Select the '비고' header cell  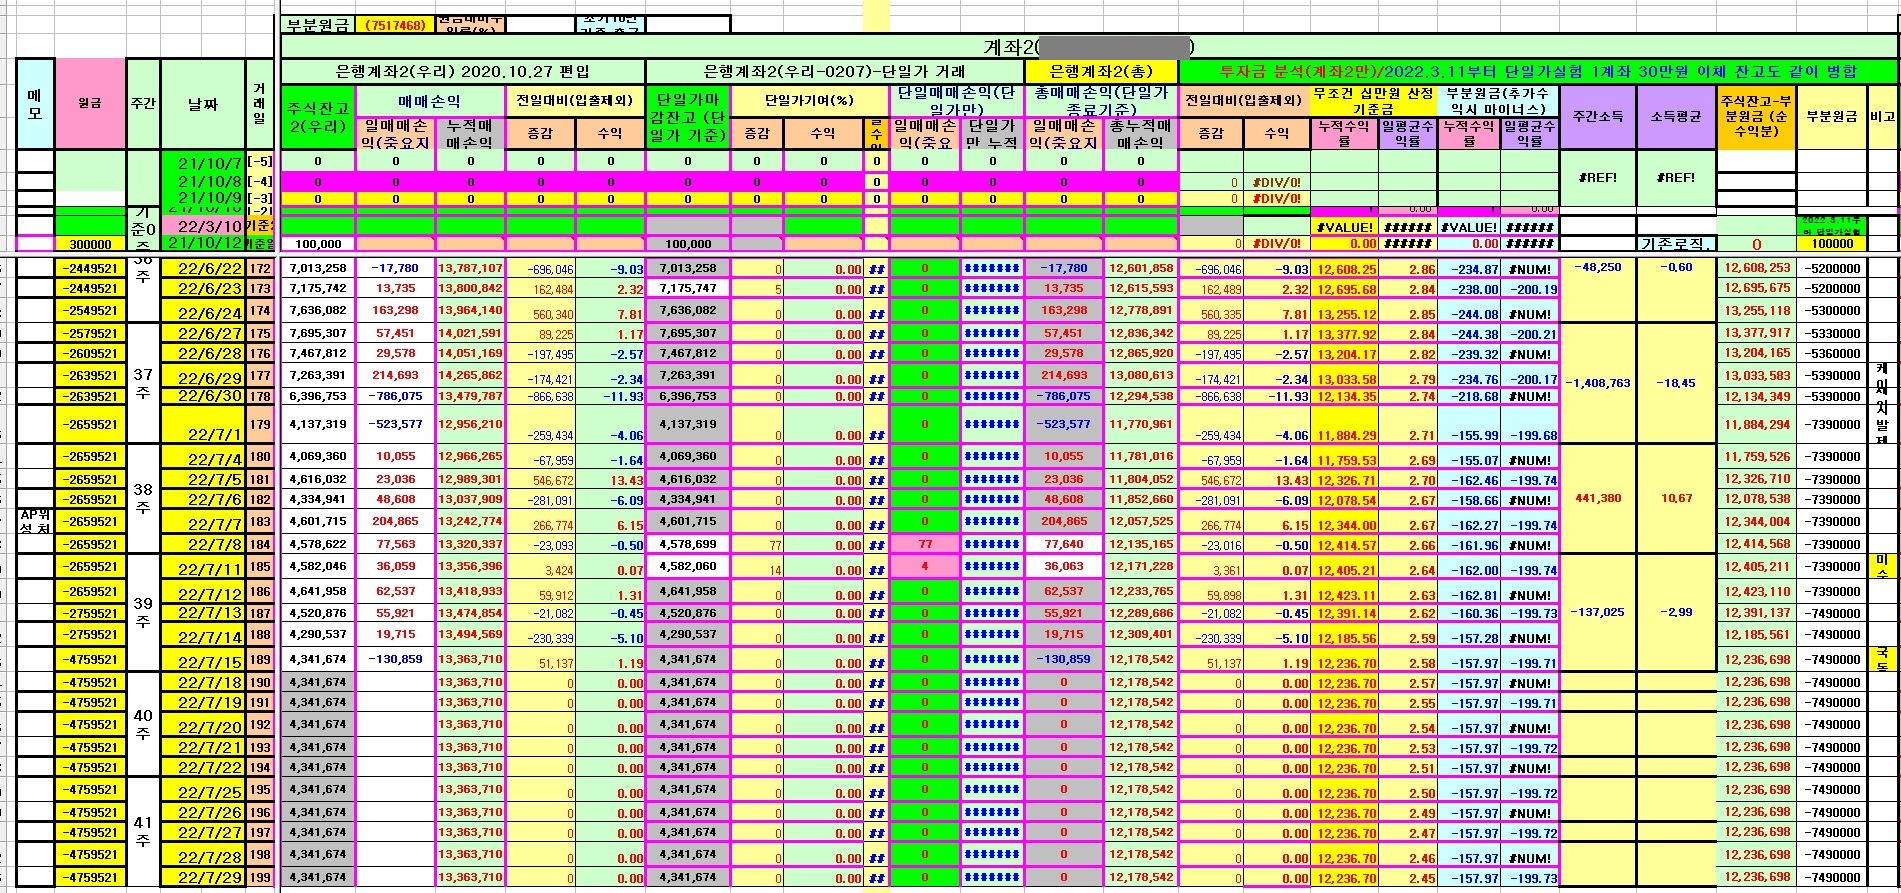pyautogui.click(x=1883, y=117)
